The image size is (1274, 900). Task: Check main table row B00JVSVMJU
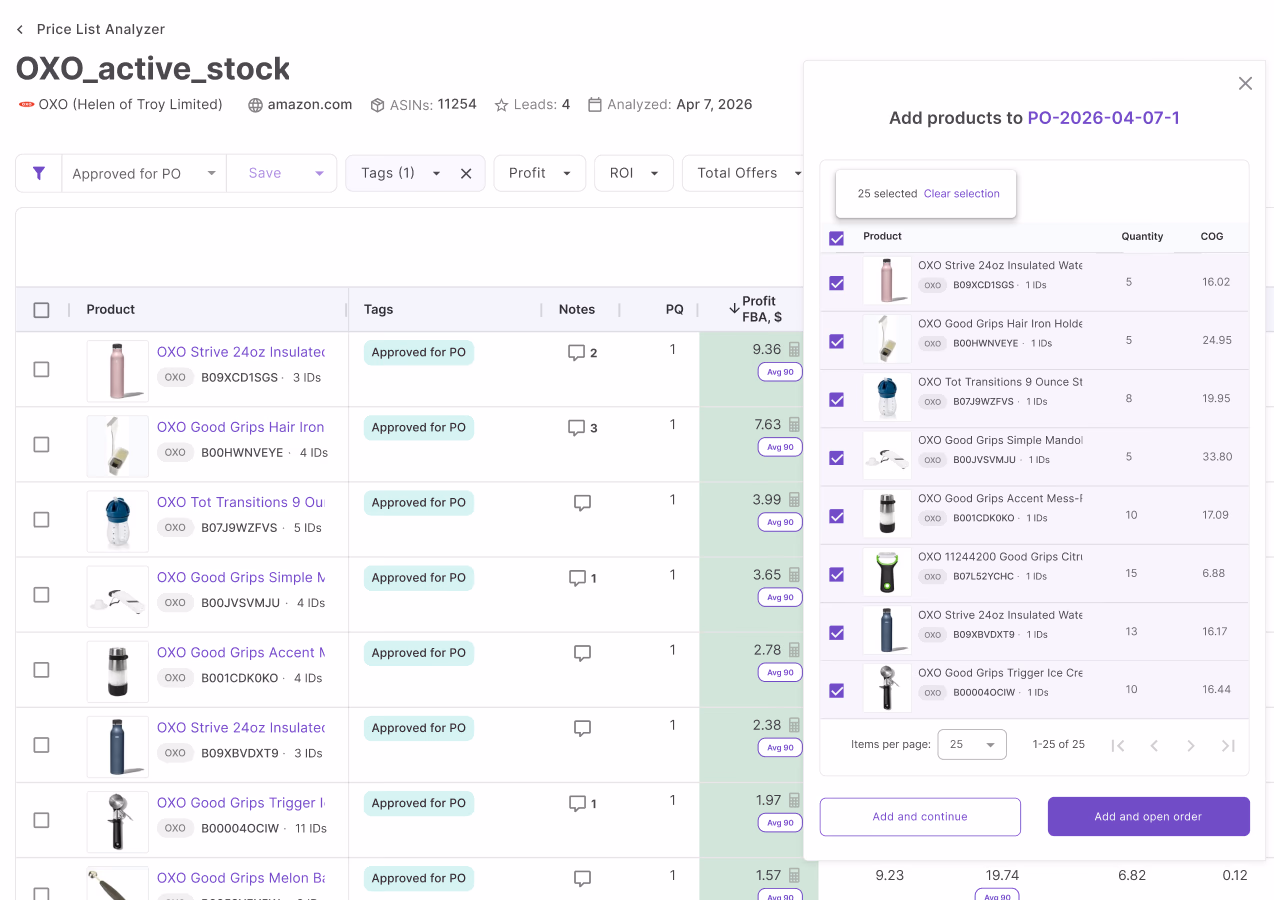coord(41,594)
